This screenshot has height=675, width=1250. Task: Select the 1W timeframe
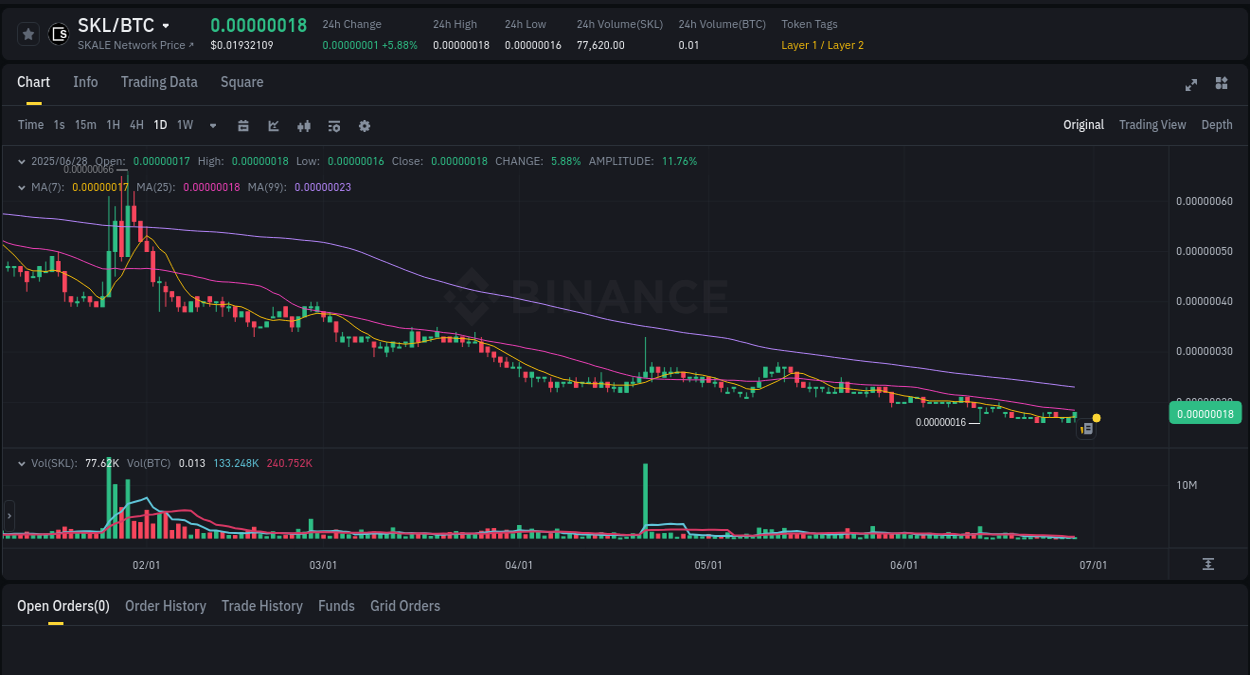(x=184, y=125)
